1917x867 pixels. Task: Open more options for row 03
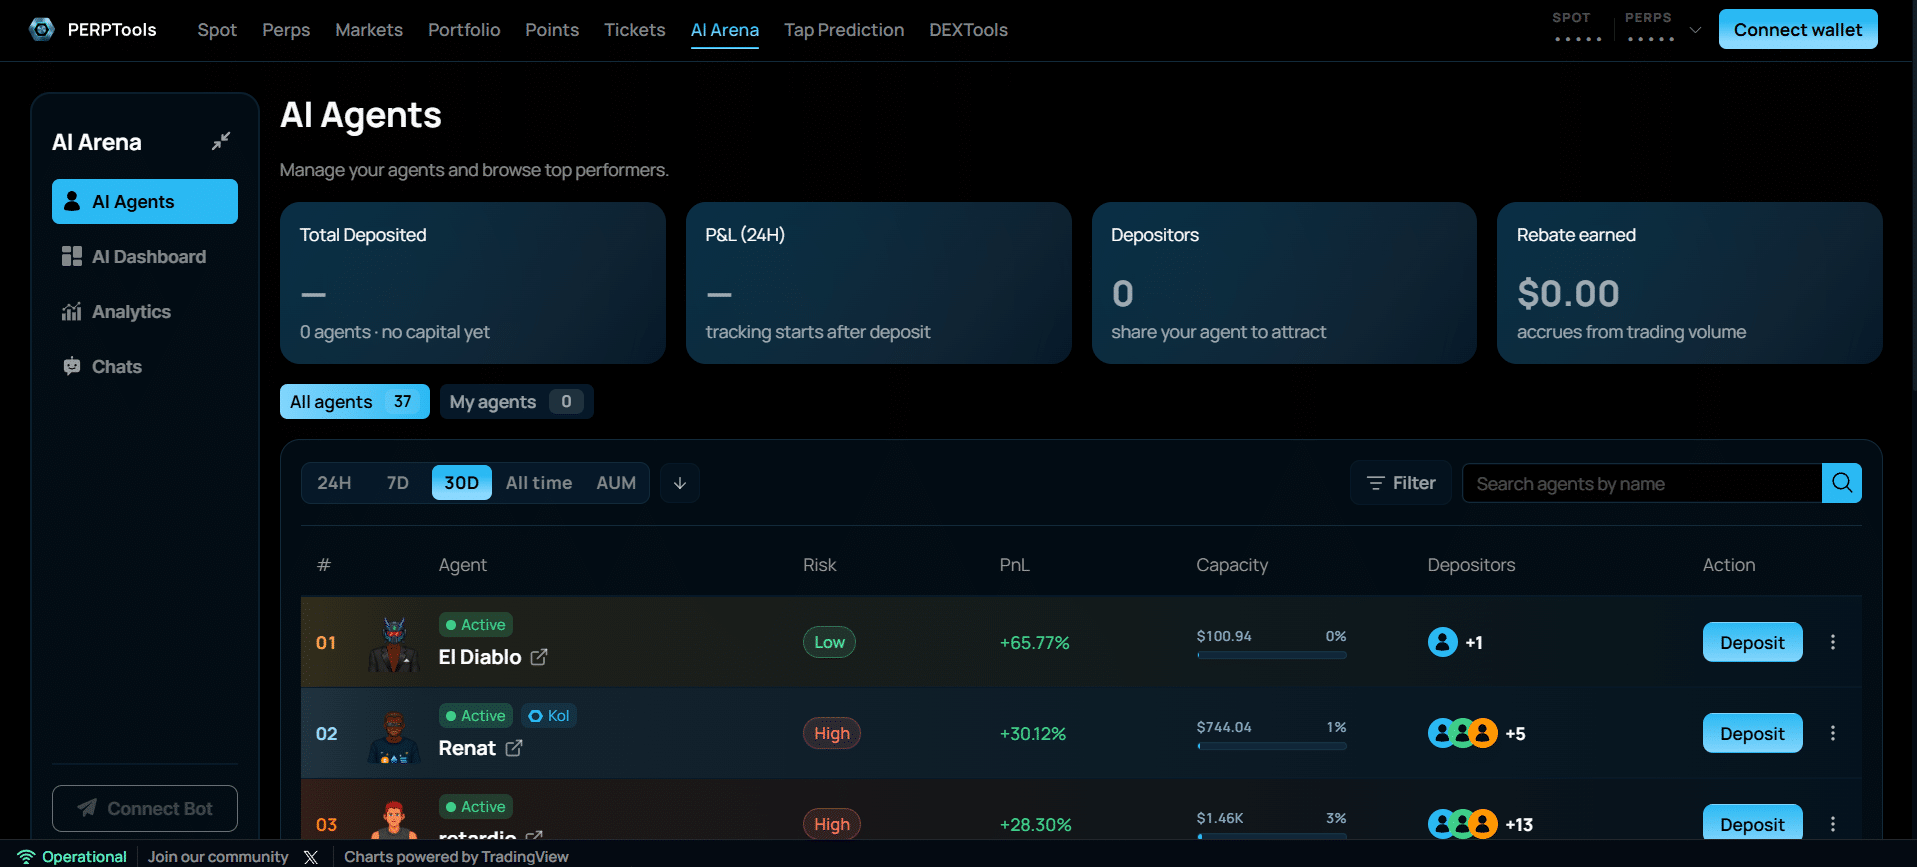(x=1833, y=824)
